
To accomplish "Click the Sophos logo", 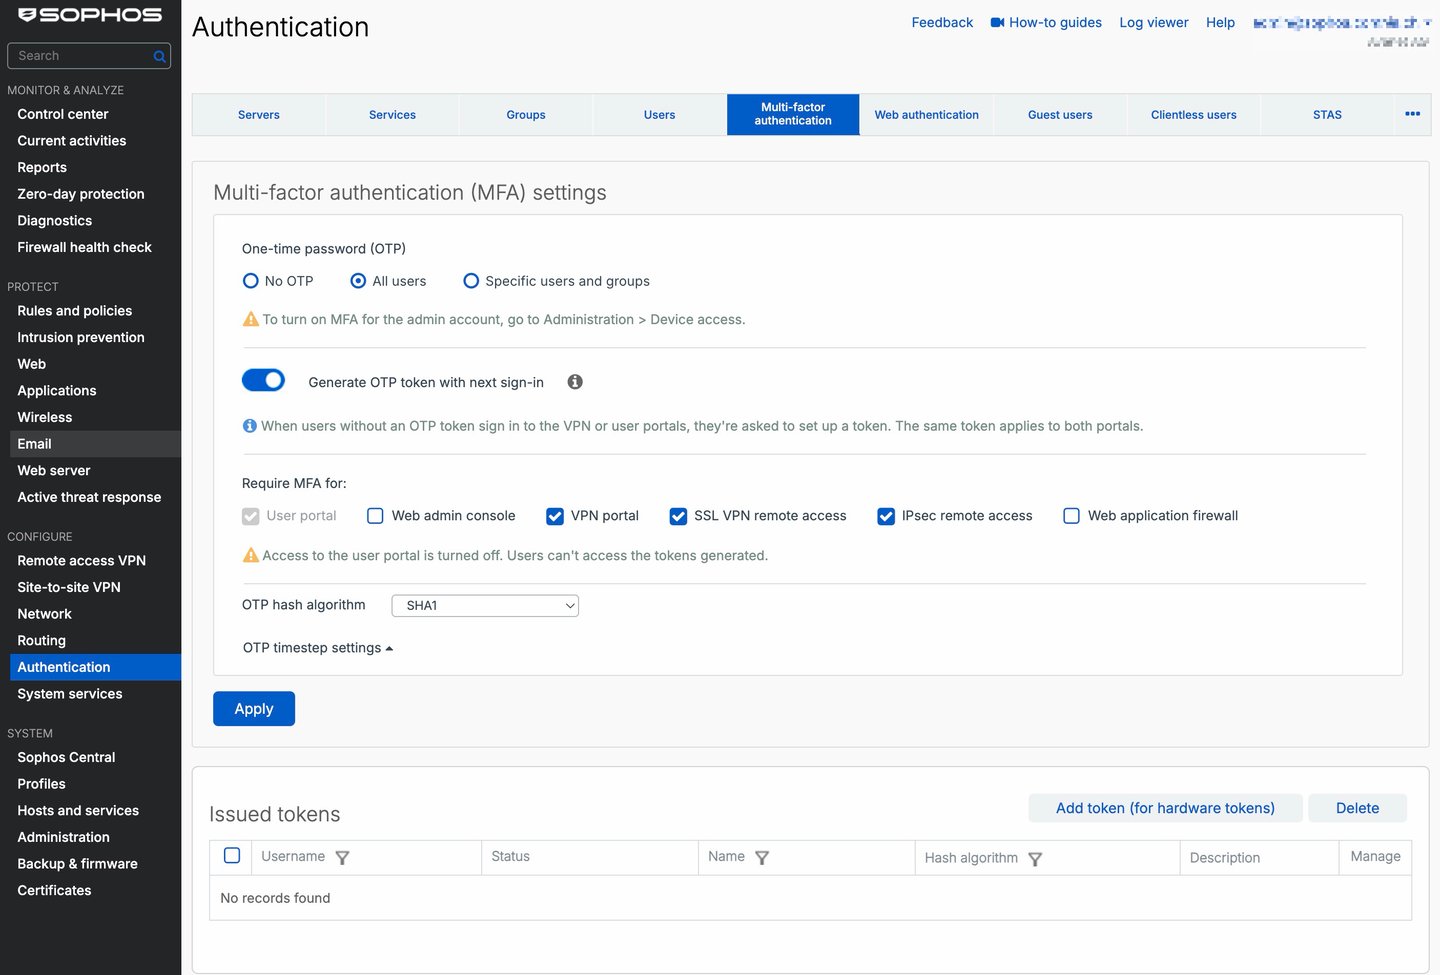I will click(x=90, y=15).
